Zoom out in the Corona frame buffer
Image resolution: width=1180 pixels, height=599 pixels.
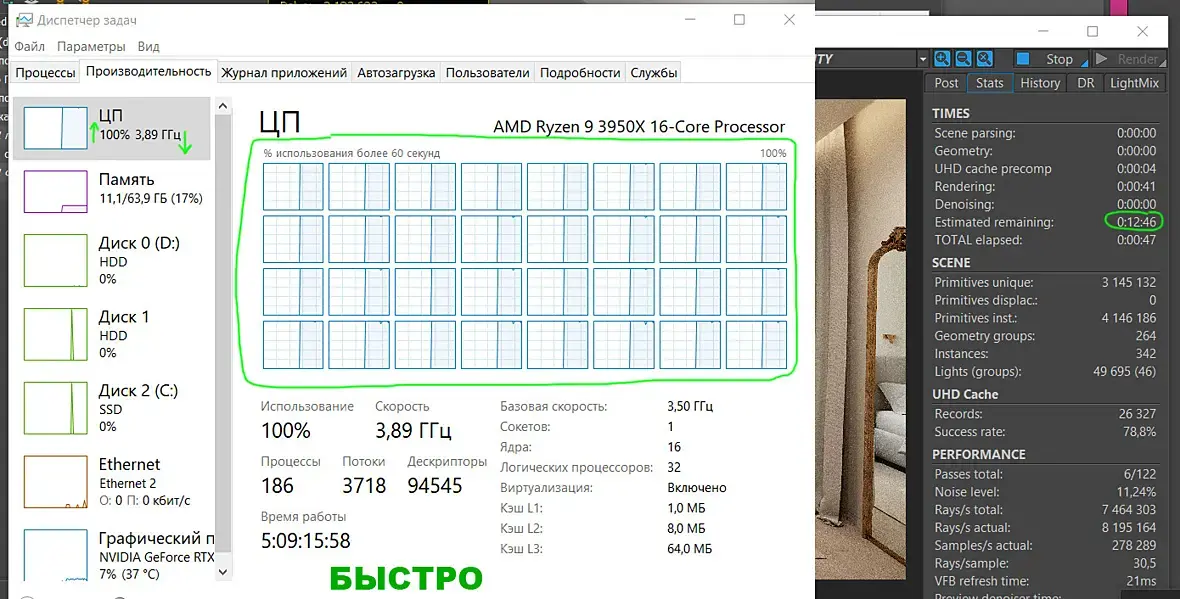pos(963,59)
